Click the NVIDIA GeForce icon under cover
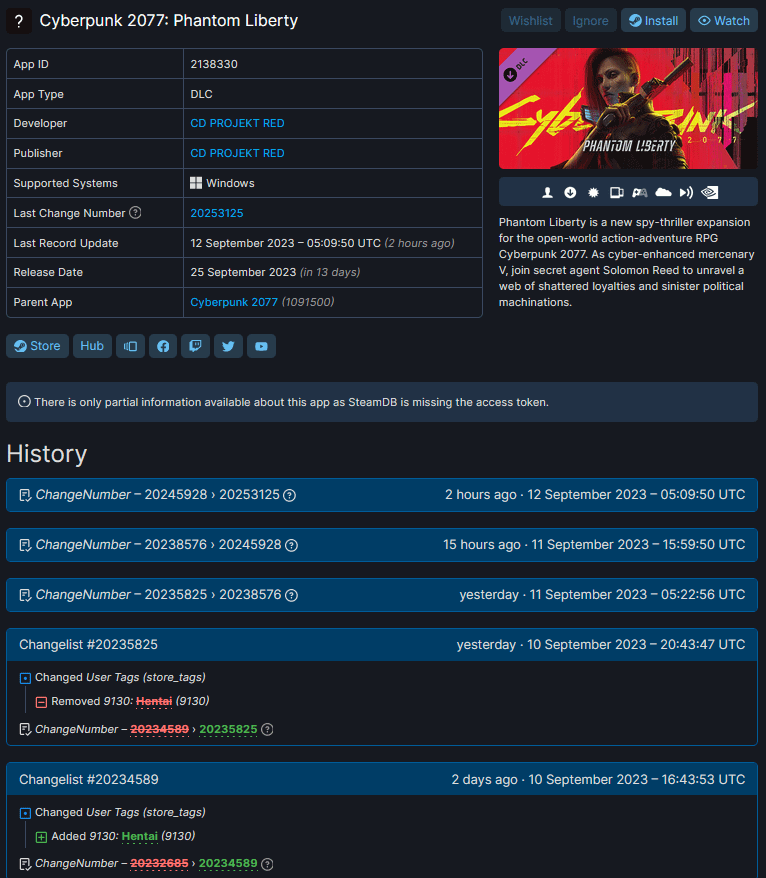766x878 pixels. (x=709, y=193)
